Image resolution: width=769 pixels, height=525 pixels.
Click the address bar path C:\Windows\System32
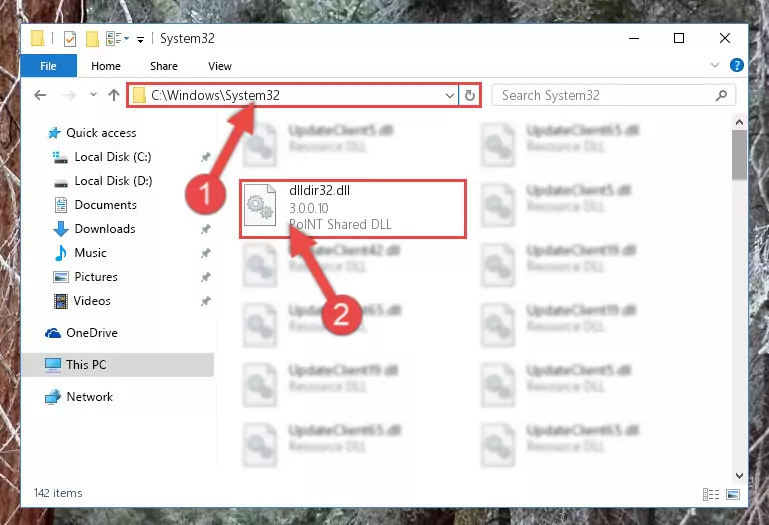[215, 95]
